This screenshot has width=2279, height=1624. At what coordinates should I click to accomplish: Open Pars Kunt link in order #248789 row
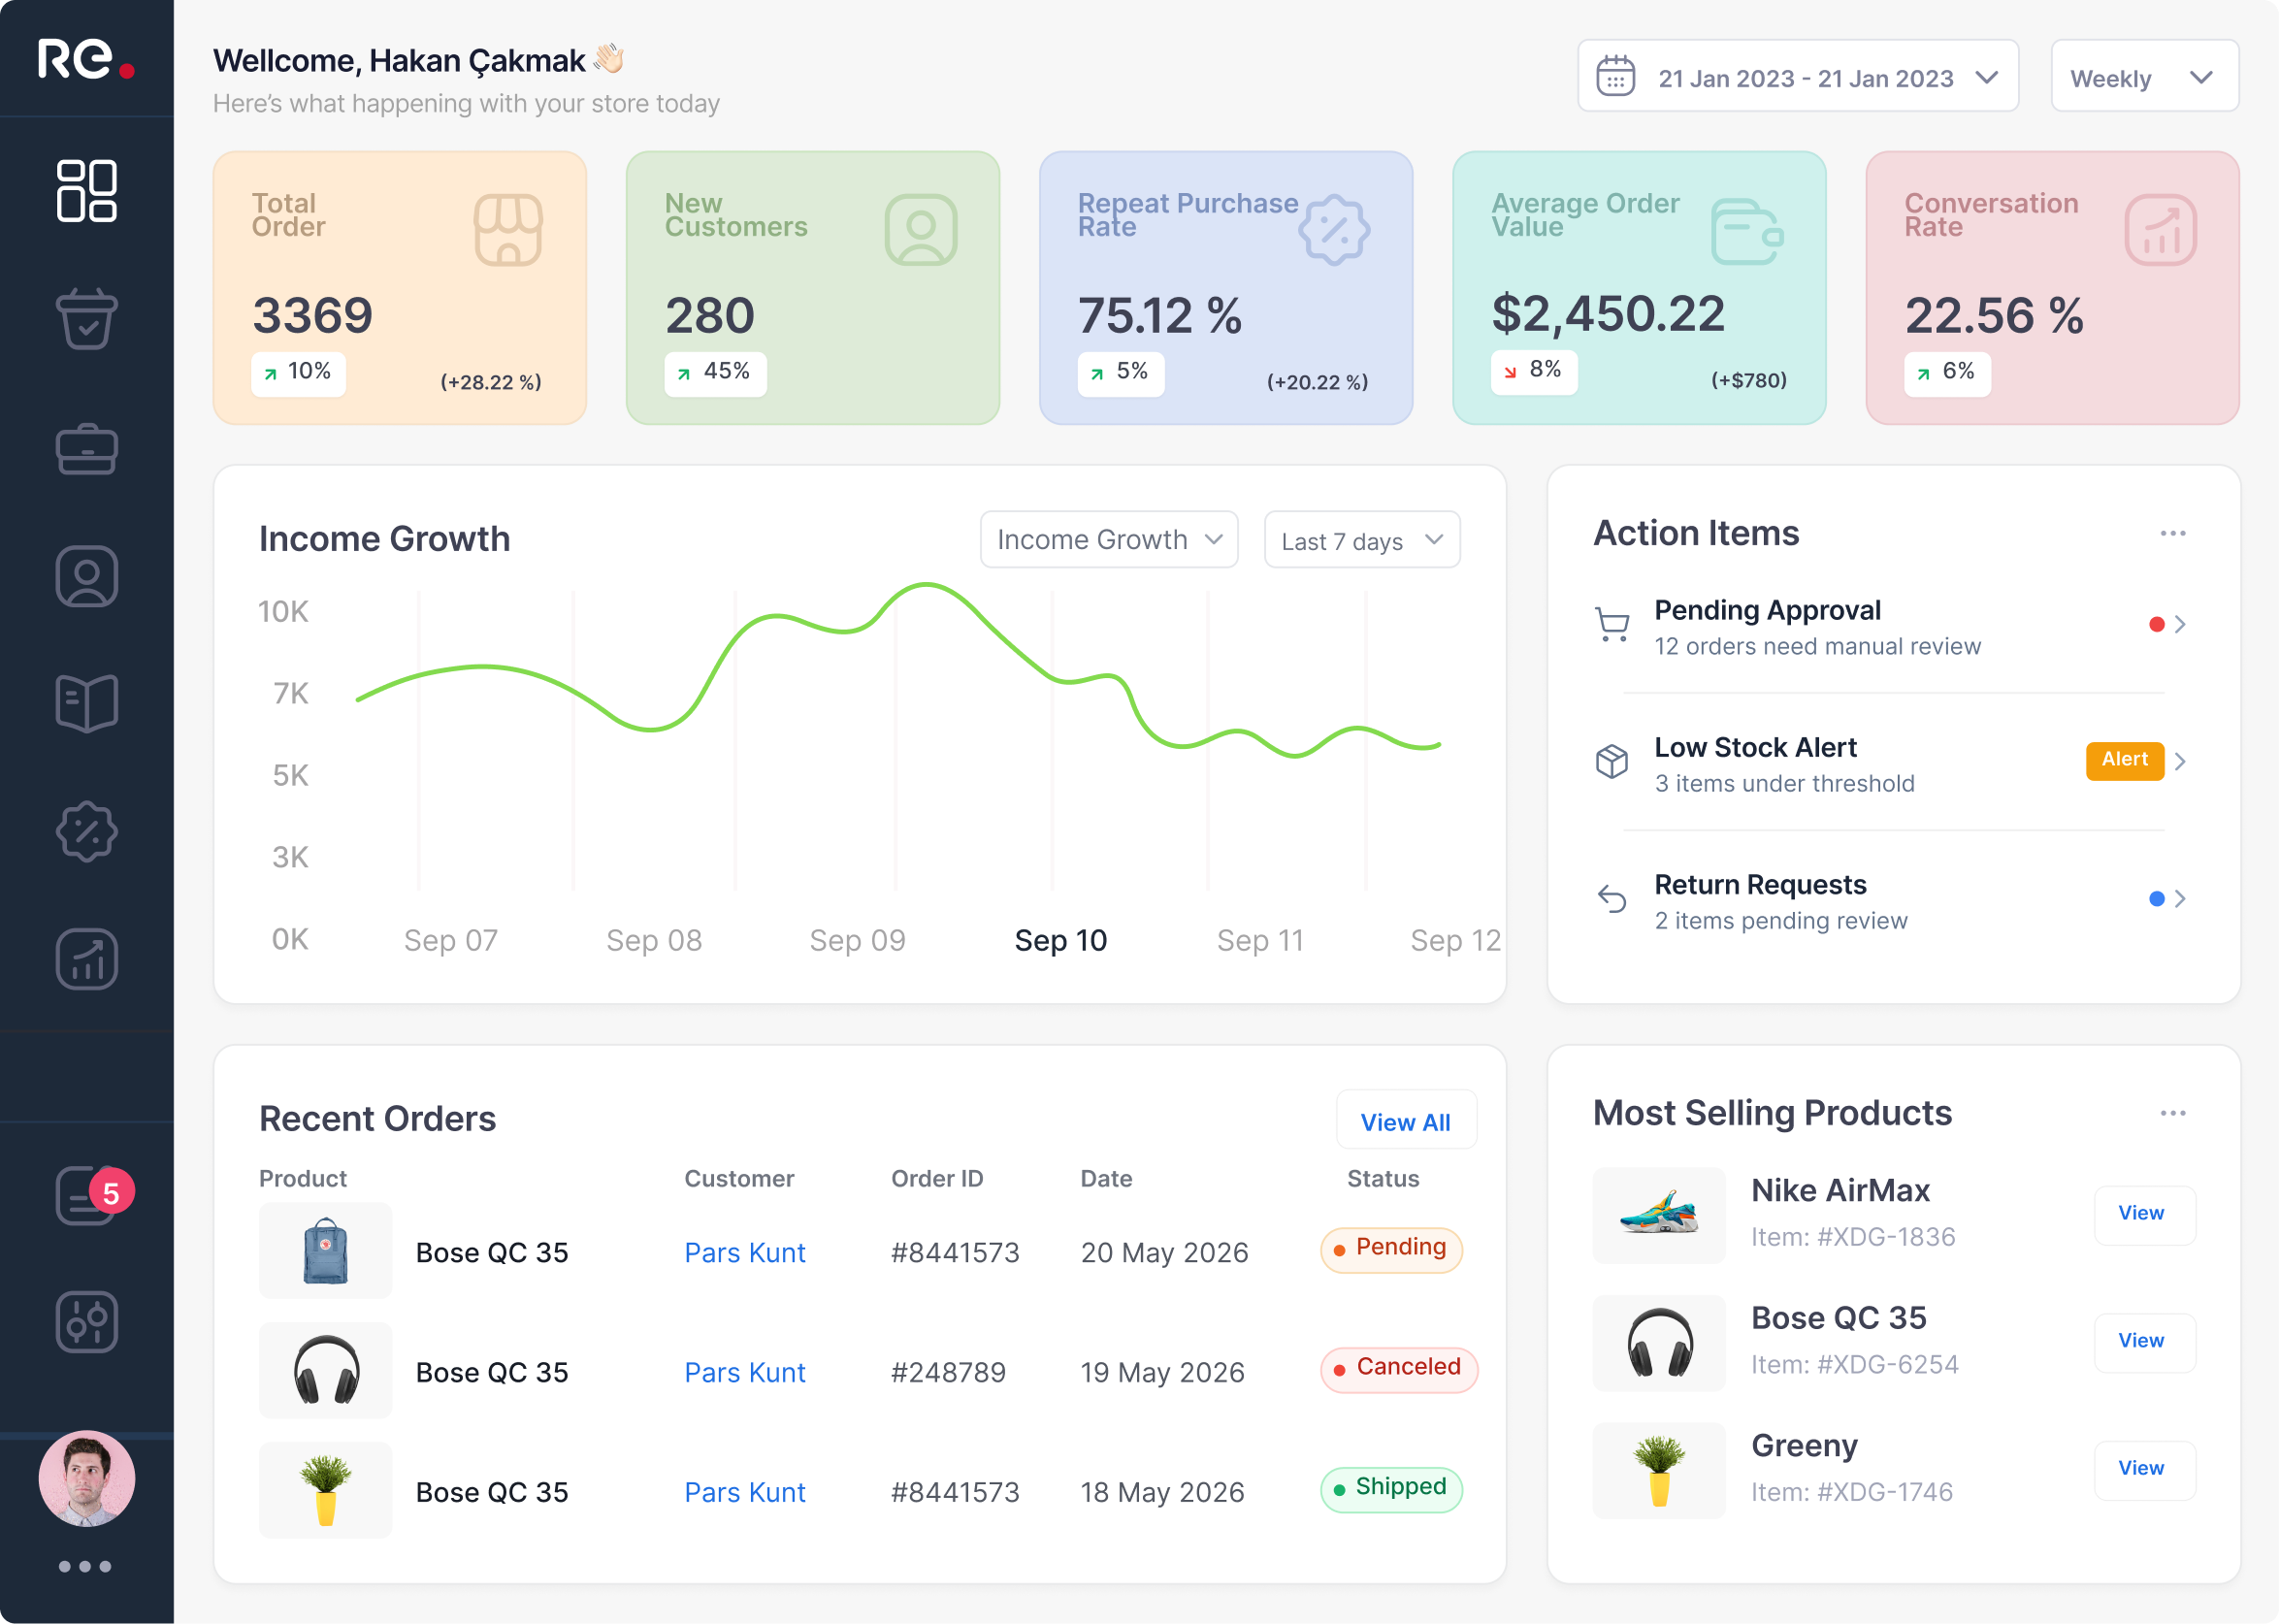click(744, 1372)
